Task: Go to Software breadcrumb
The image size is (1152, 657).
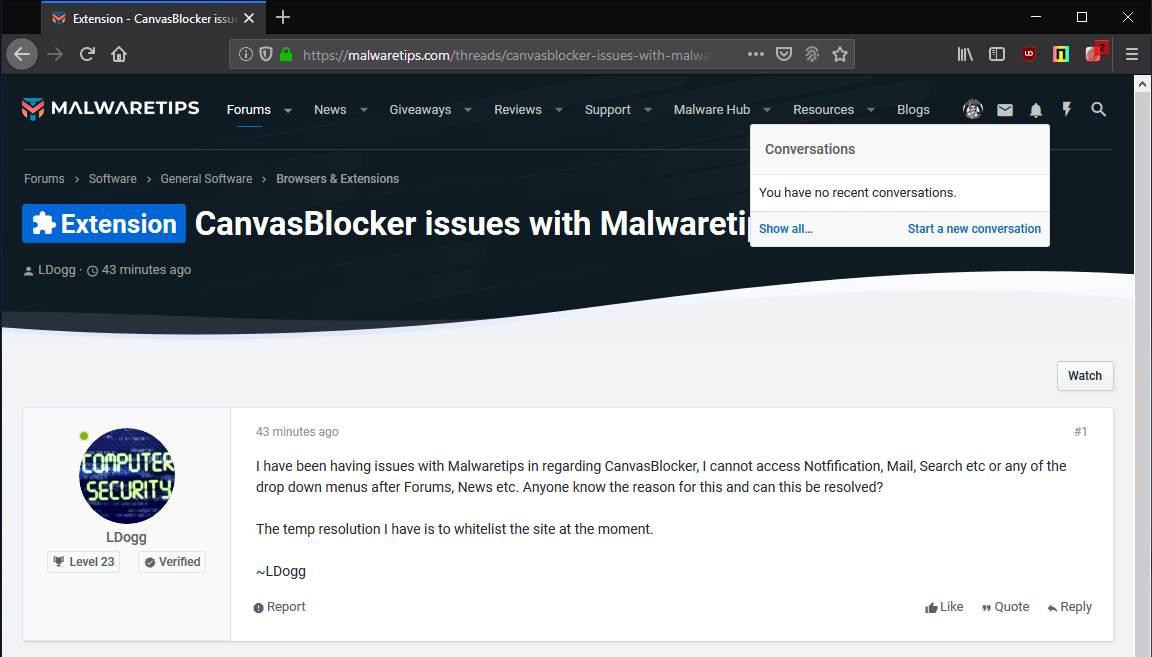Action: (x=112, y=179)
